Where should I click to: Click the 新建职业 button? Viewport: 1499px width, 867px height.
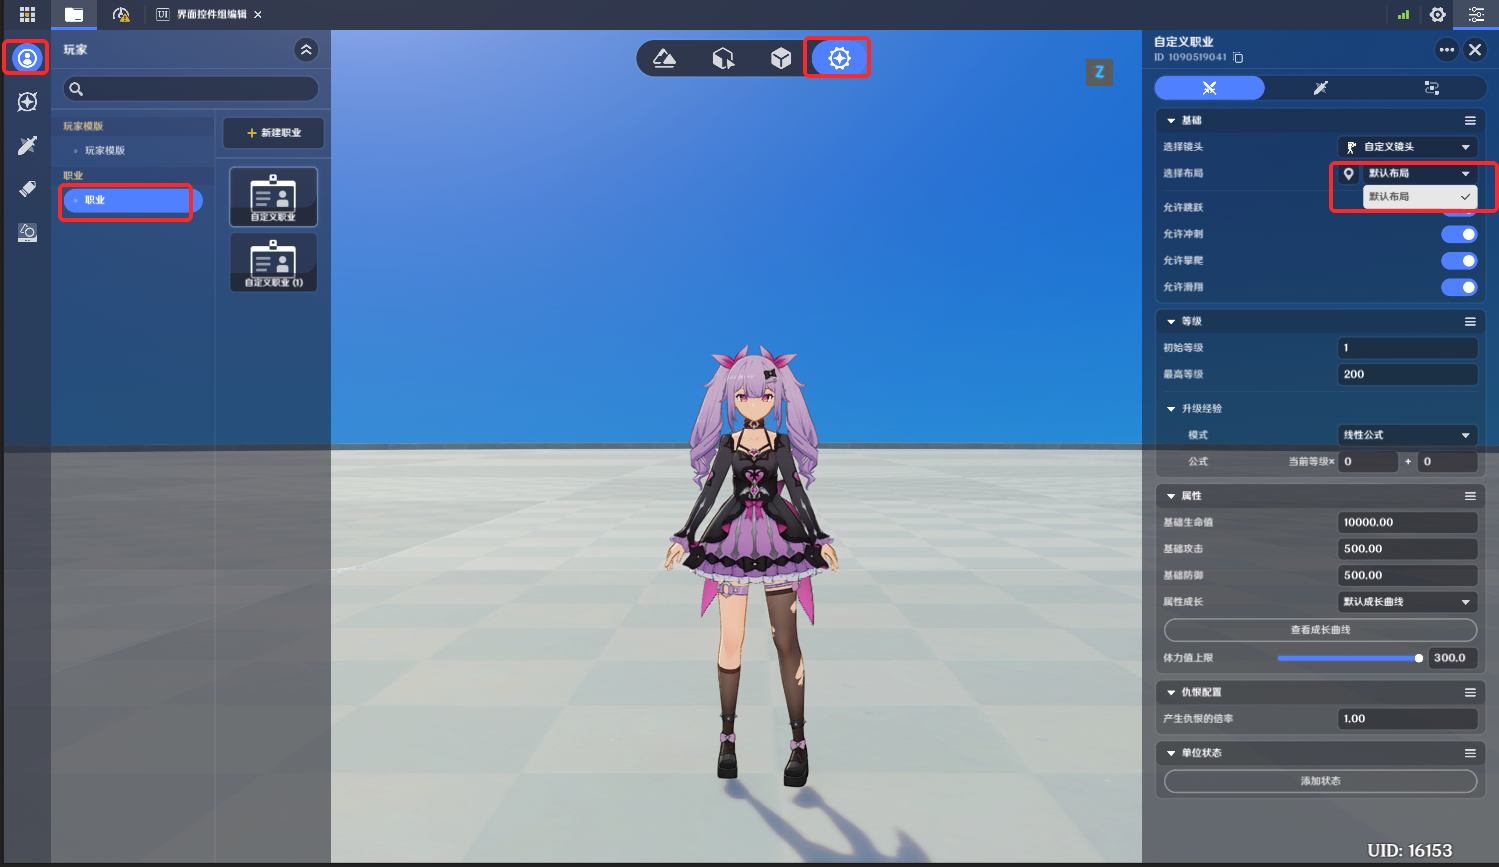coord(273,133)
